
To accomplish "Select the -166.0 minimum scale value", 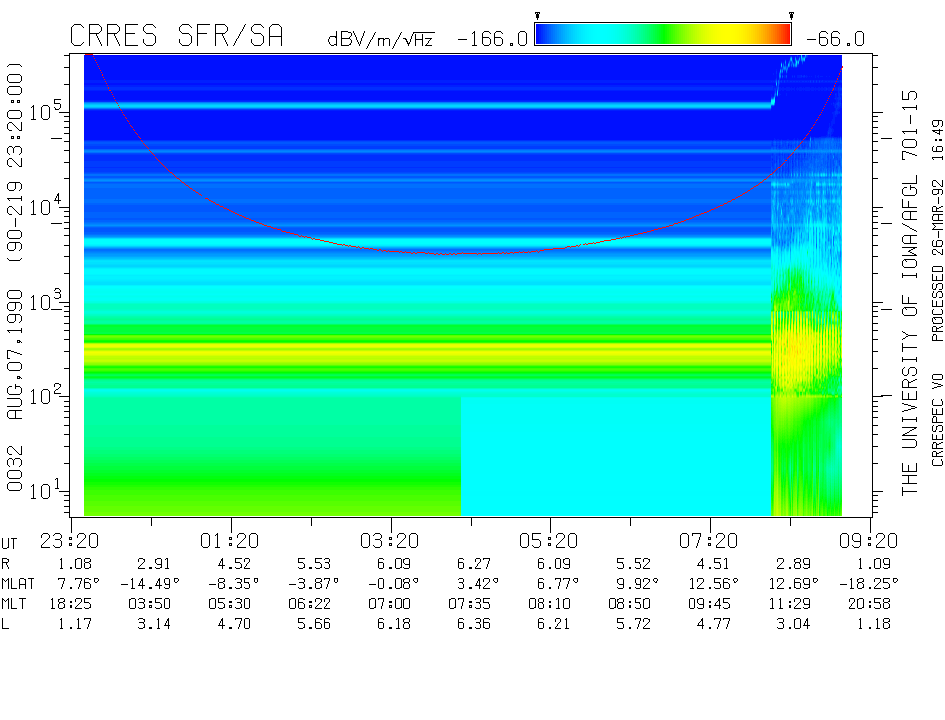I will (x=492, y=39).
